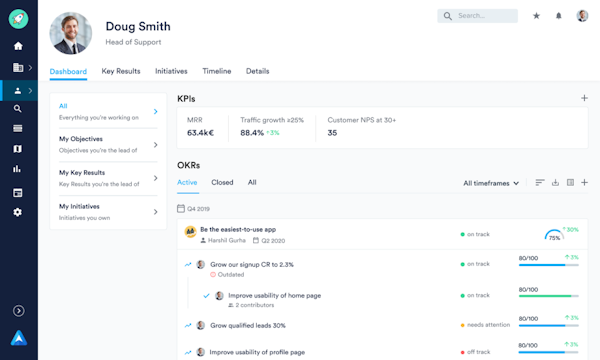This screenshot has width=600, height=360.
Task: Open Grow qualified leads 30% key result
Action: [248, 326]
